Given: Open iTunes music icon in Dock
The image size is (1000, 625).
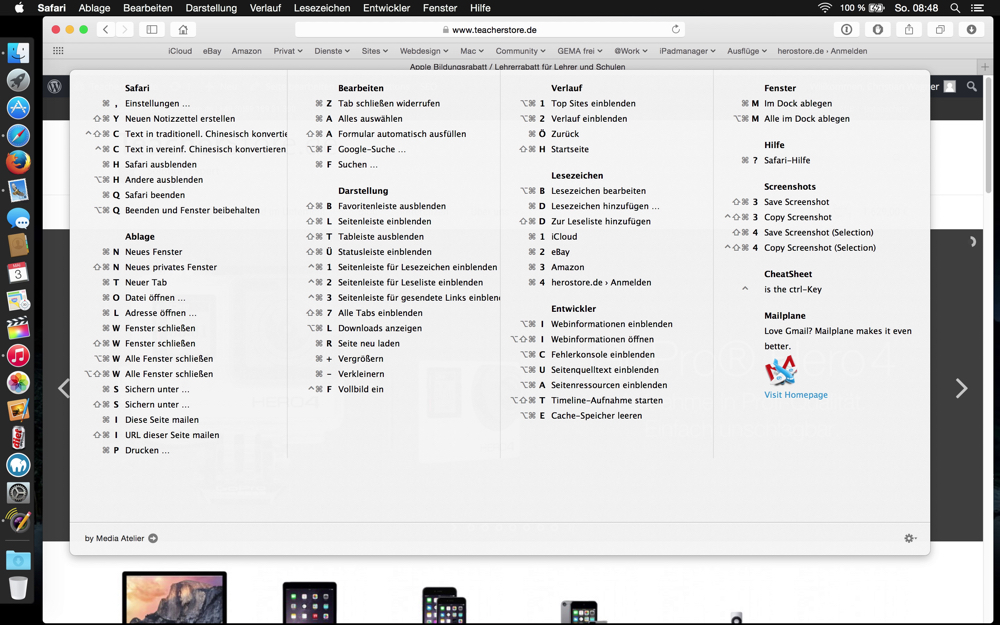Looking at the screenshot, I should [x=18, y=355].
